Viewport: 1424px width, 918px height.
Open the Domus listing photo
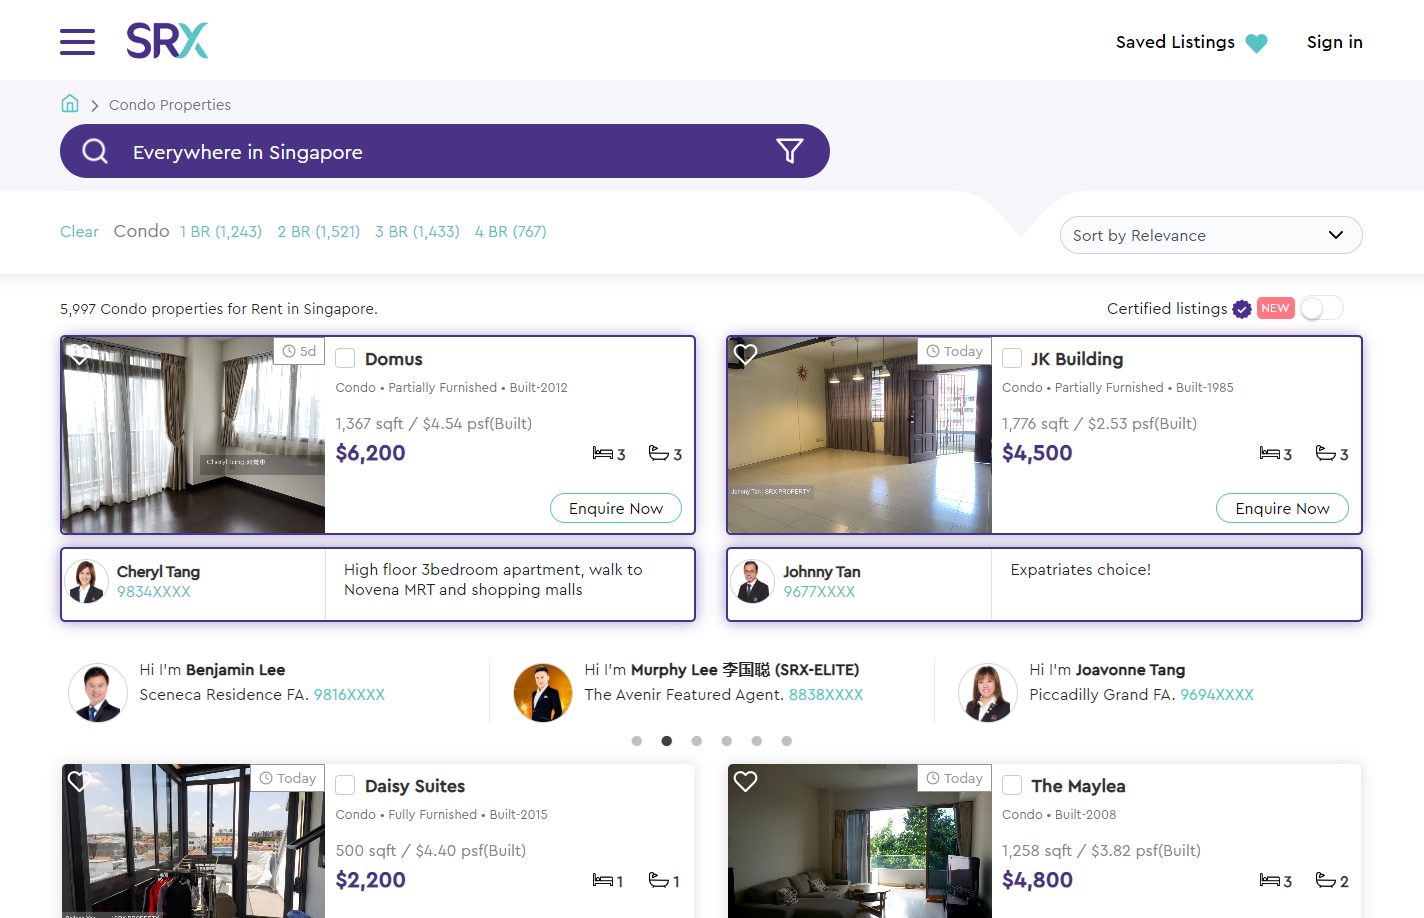pyautogui.click(x=193, y=435)
